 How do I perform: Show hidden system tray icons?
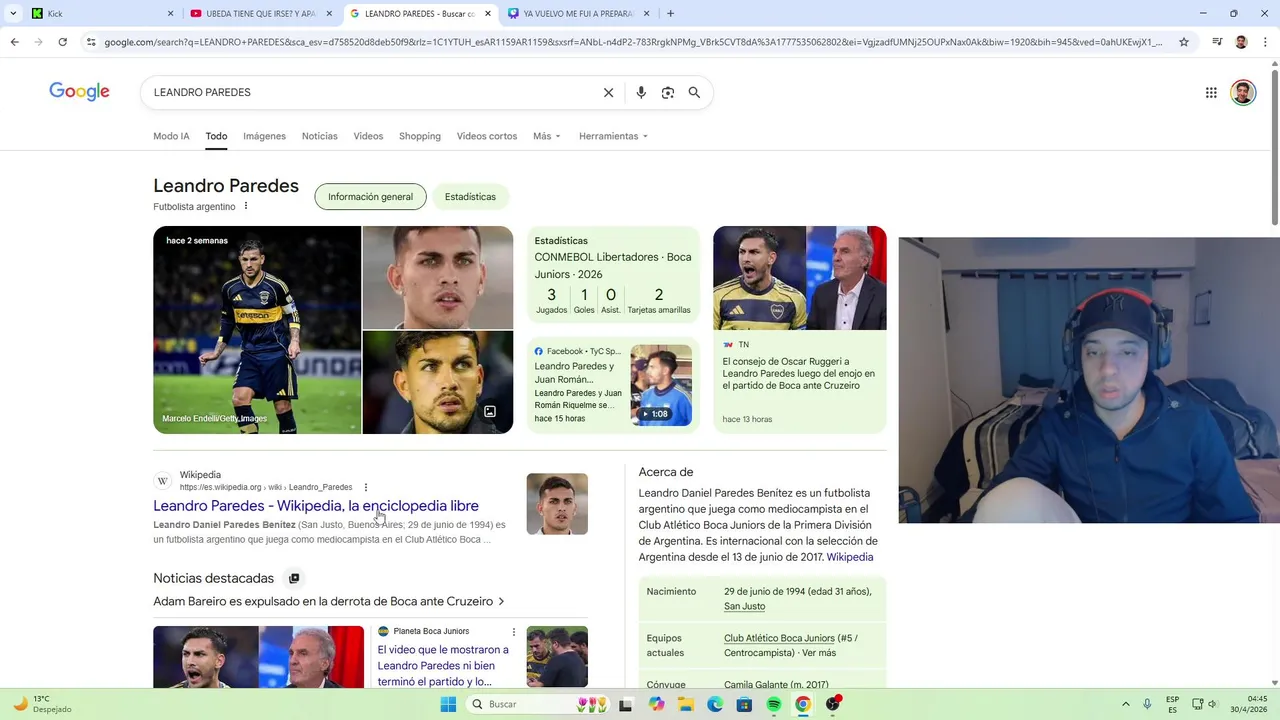(x=1125, y=704)
